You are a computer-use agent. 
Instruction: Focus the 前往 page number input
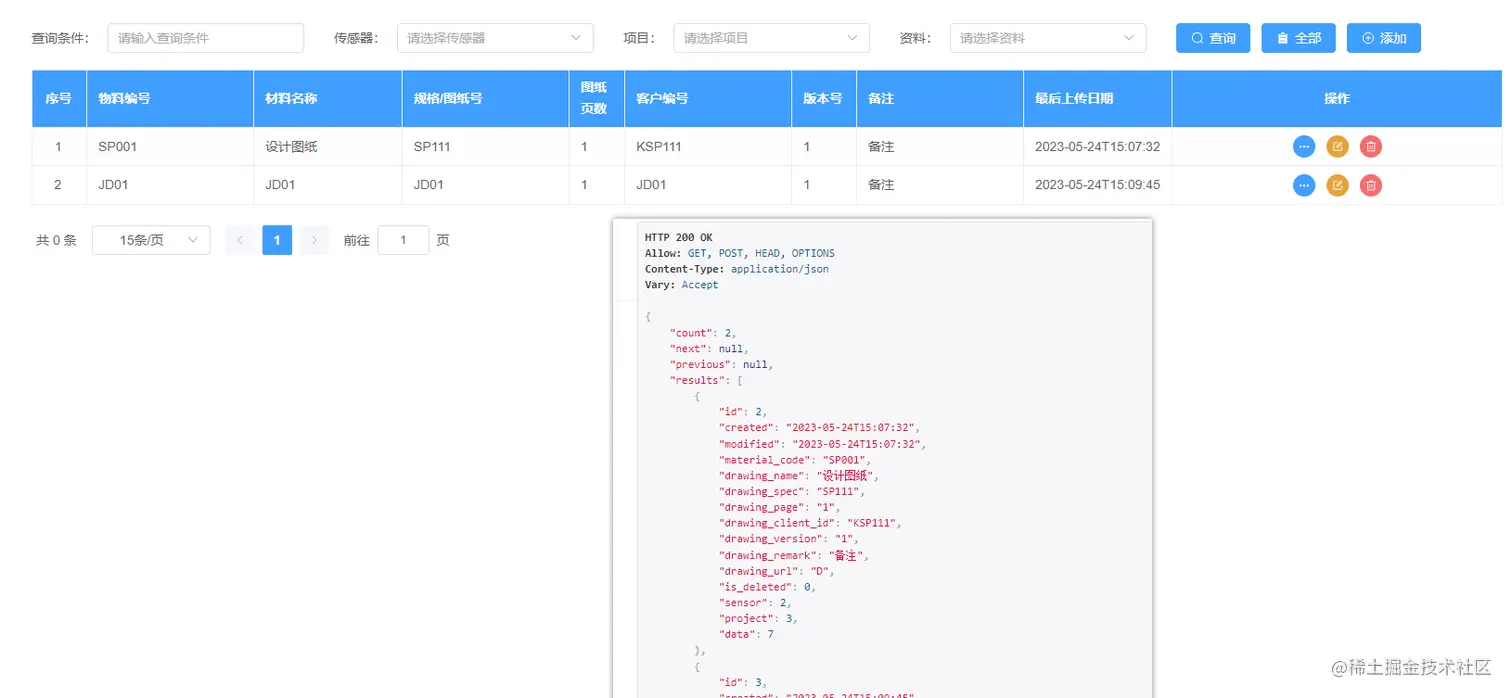[403, 240]
